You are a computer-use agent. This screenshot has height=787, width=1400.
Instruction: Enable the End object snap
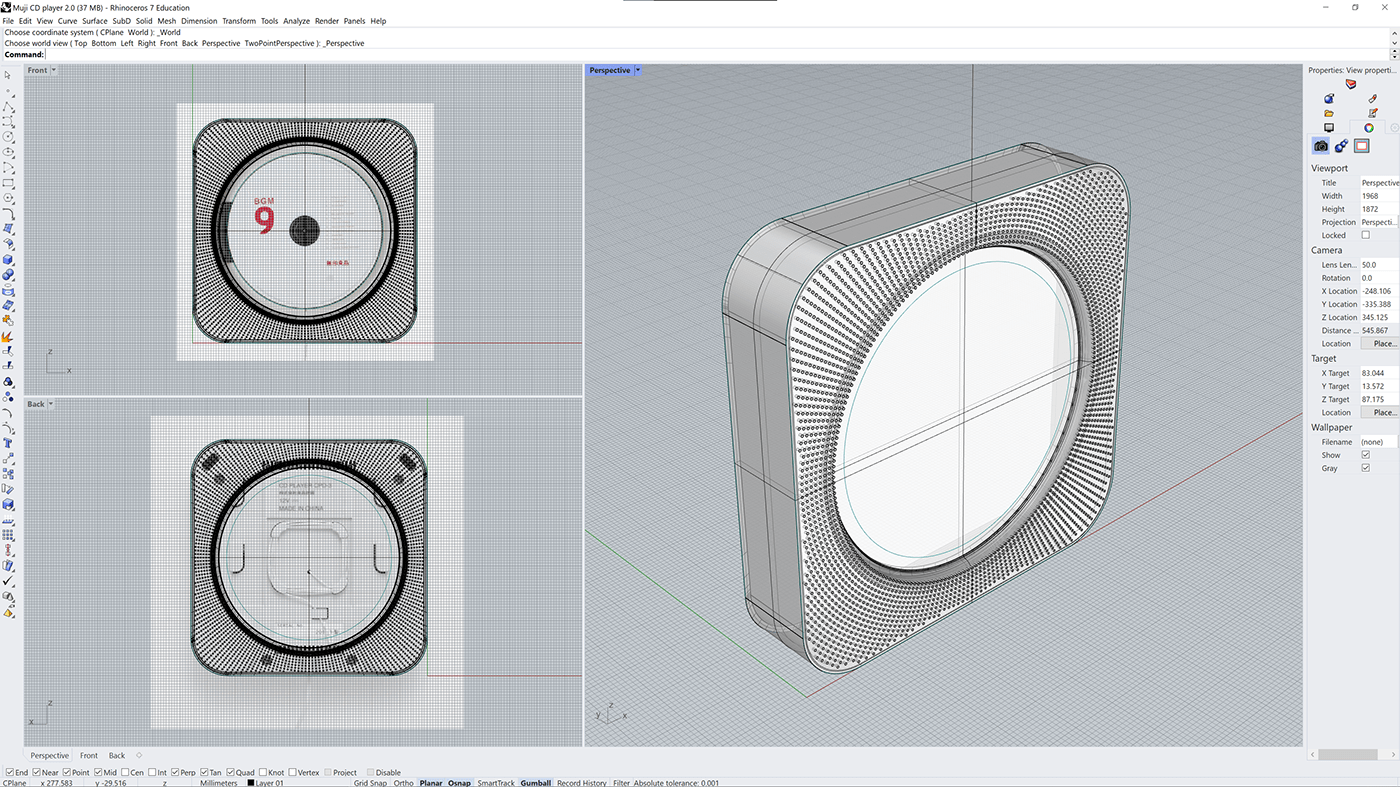click(9, 772)
